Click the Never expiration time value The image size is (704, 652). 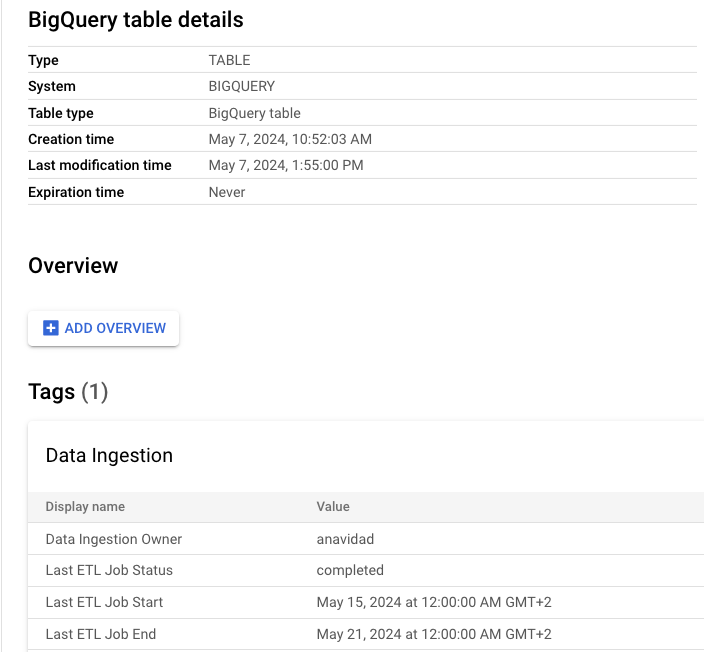pos(226,192)
